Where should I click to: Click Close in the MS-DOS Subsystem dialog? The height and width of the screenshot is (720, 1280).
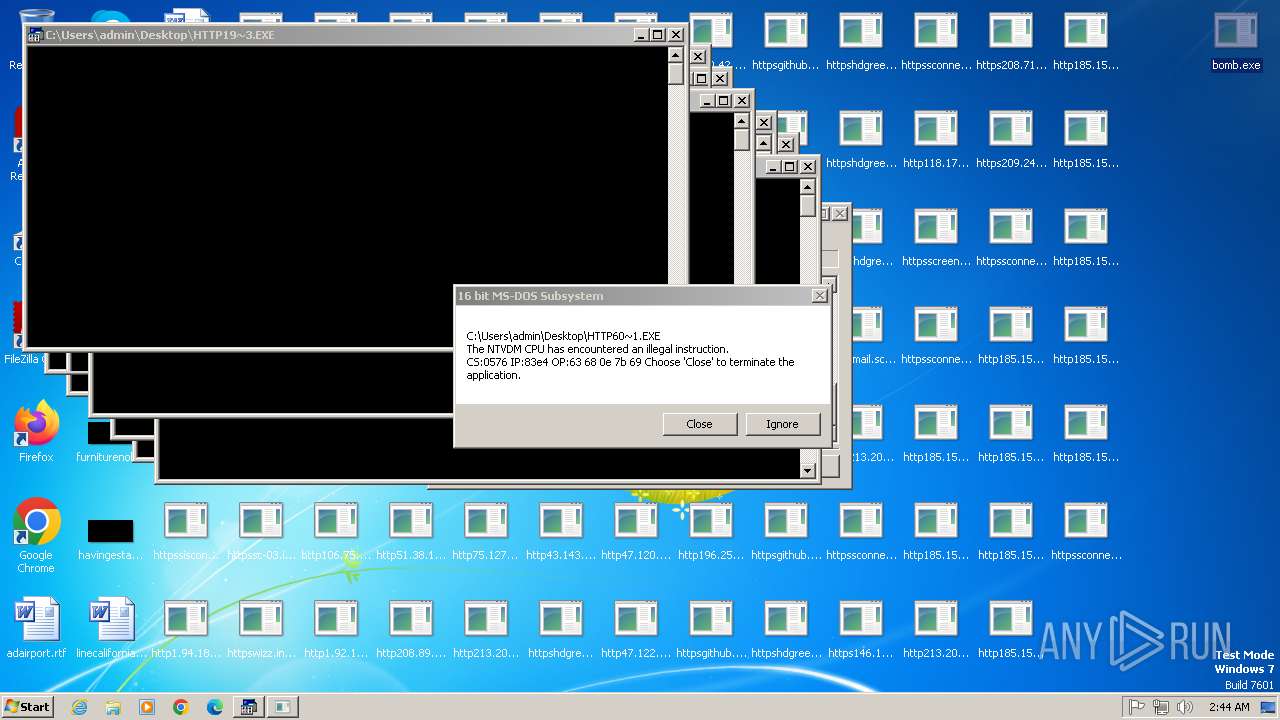coord(699,424)
